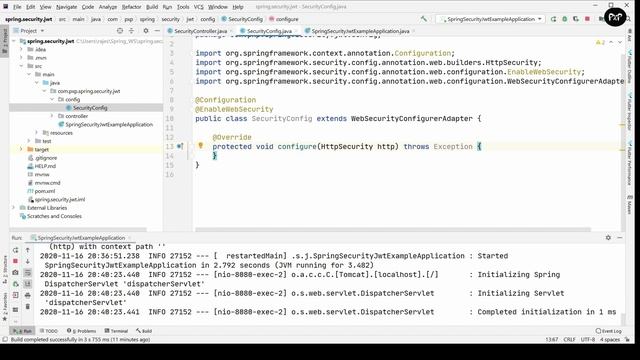Click the Exit icon in Run panel

pos(16,295)
